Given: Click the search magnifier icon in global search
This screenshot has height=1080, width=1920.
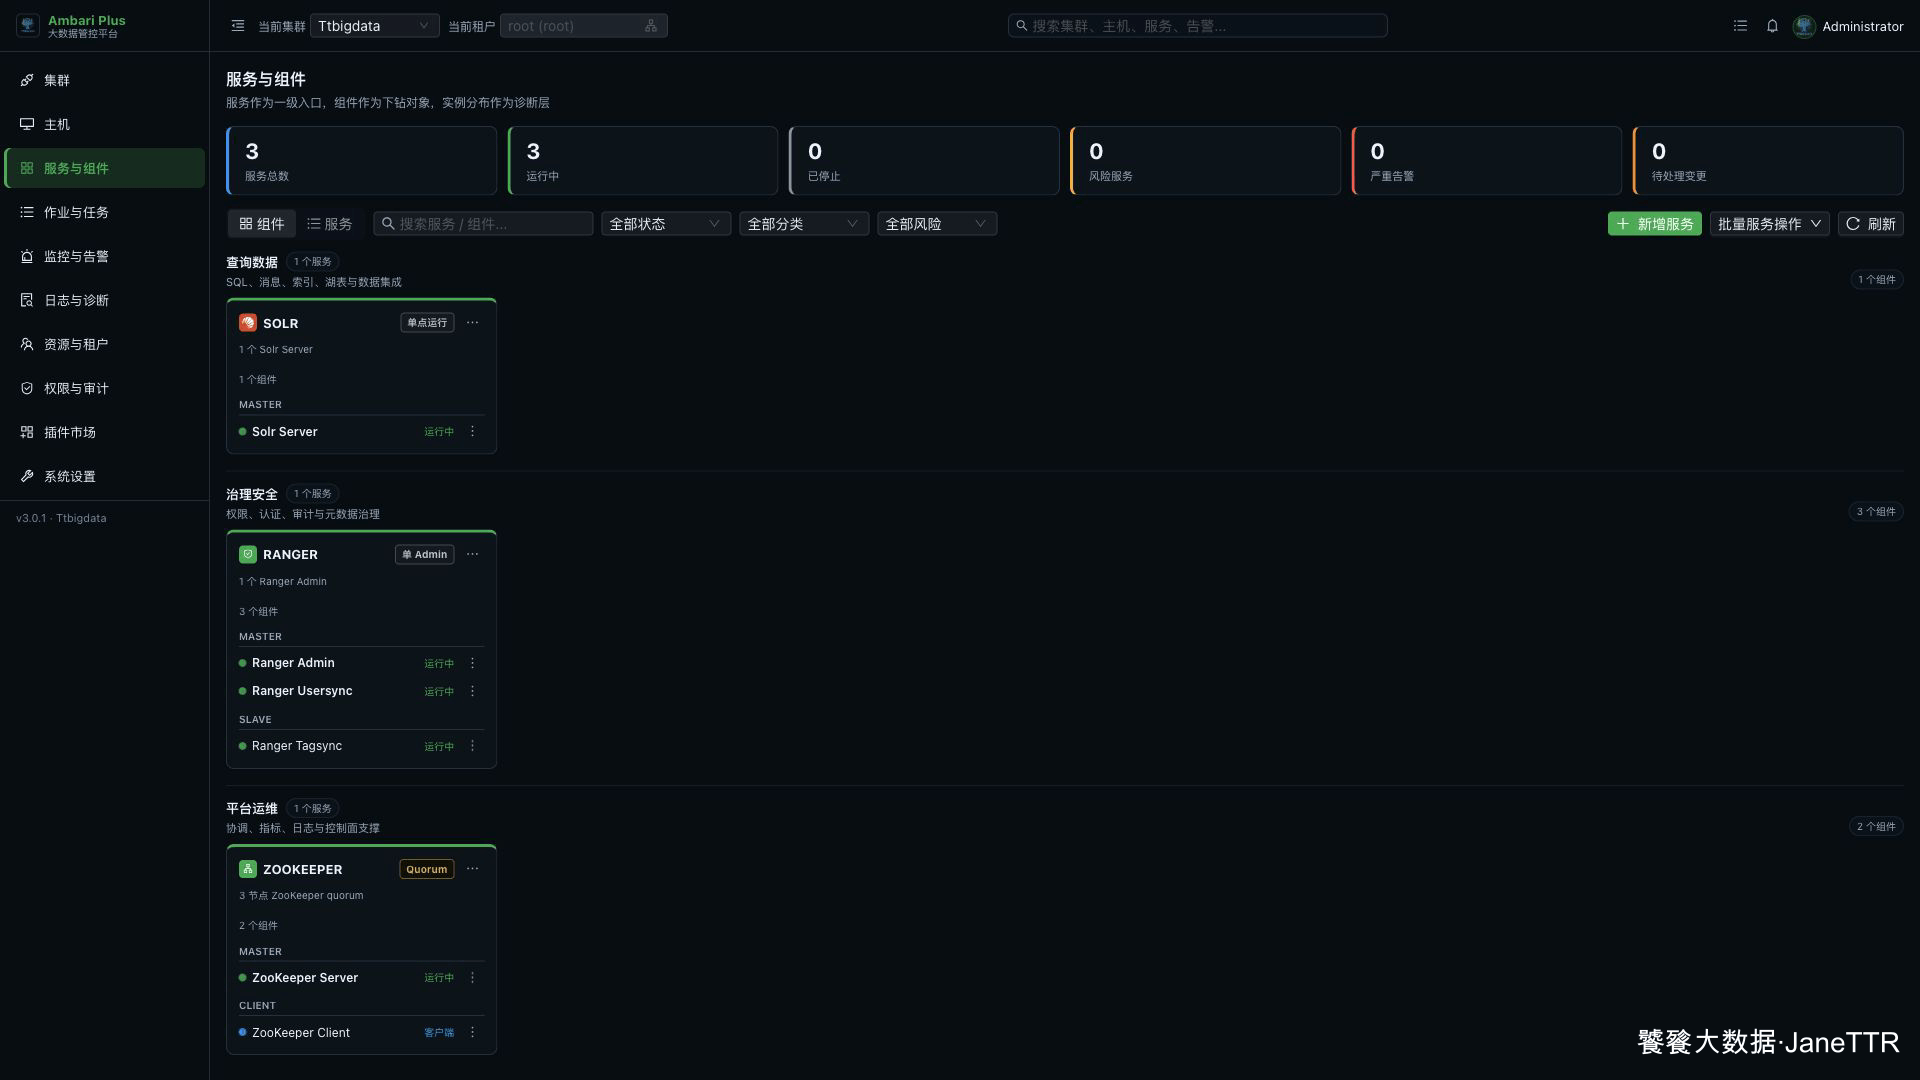Looking at the screenshot, I should point(1022,26).
